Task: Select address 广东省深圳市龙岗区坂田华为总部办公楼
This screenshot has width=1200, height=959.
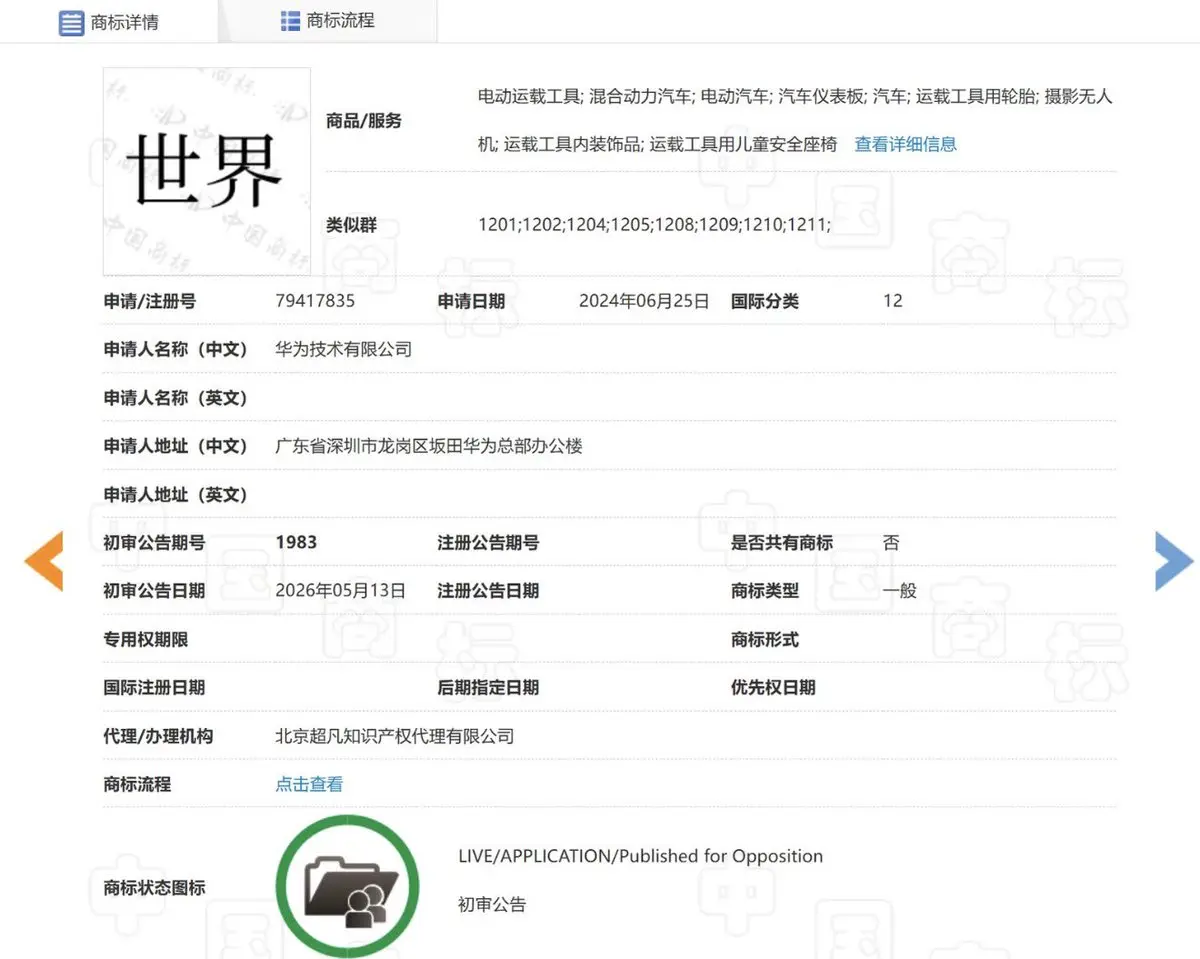Action: pyautogui.click(x=429, y=446)
